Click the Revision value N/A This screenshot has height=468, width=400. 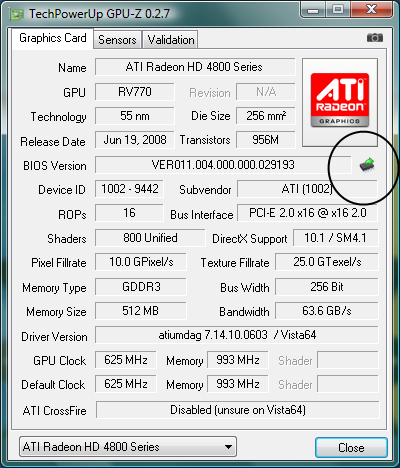pos(266,92)
